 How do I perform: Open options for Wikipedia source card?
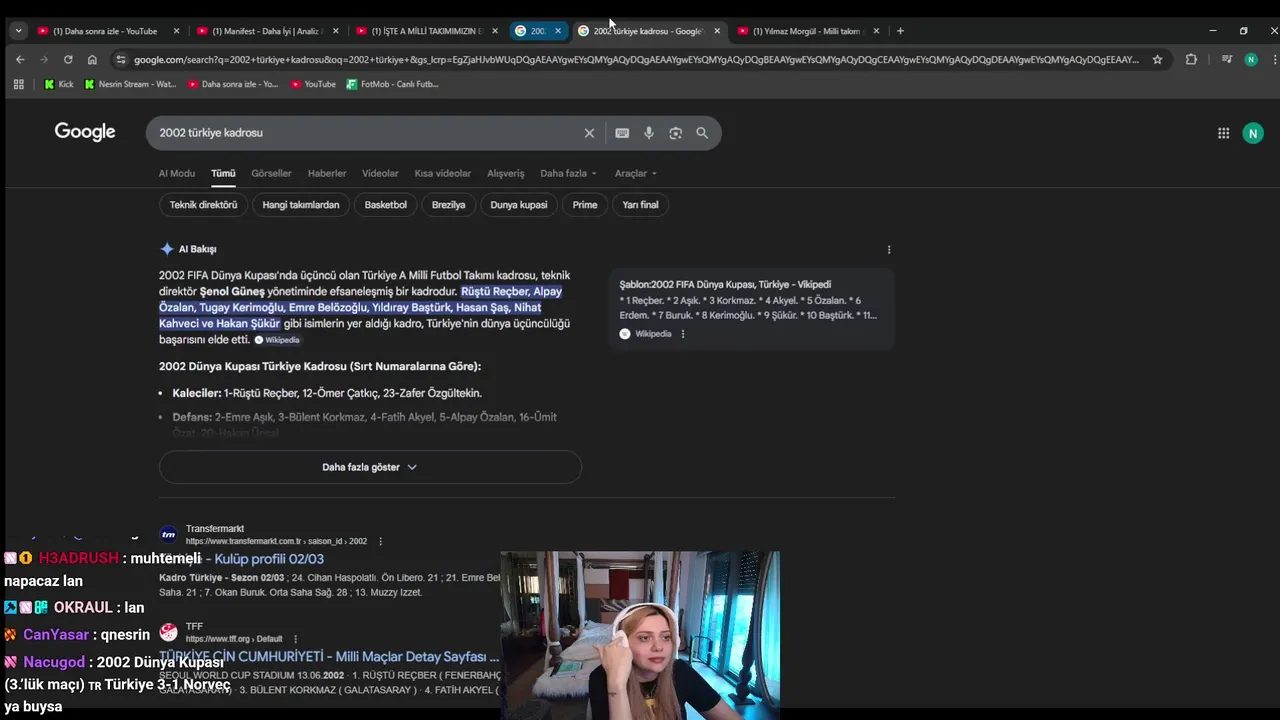[683, 334]
